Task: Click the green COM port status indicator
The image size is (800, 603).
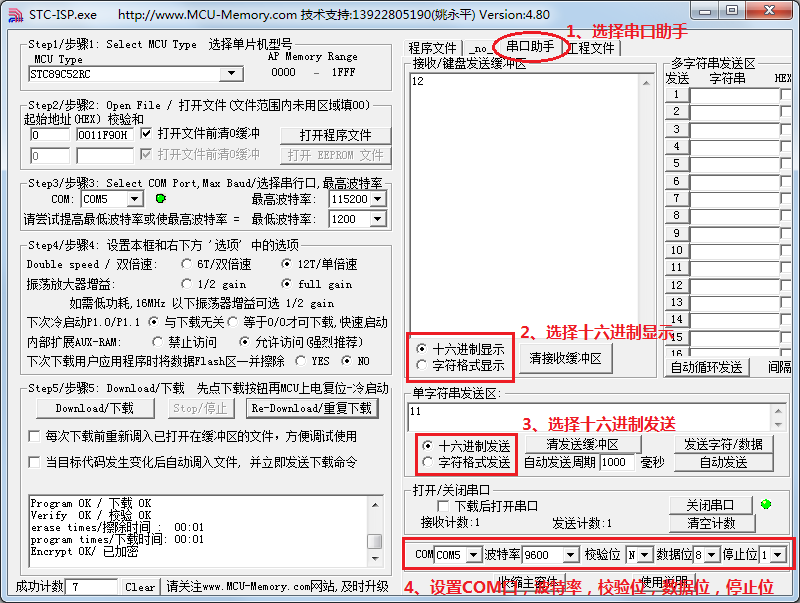Action: click(160, 198)
